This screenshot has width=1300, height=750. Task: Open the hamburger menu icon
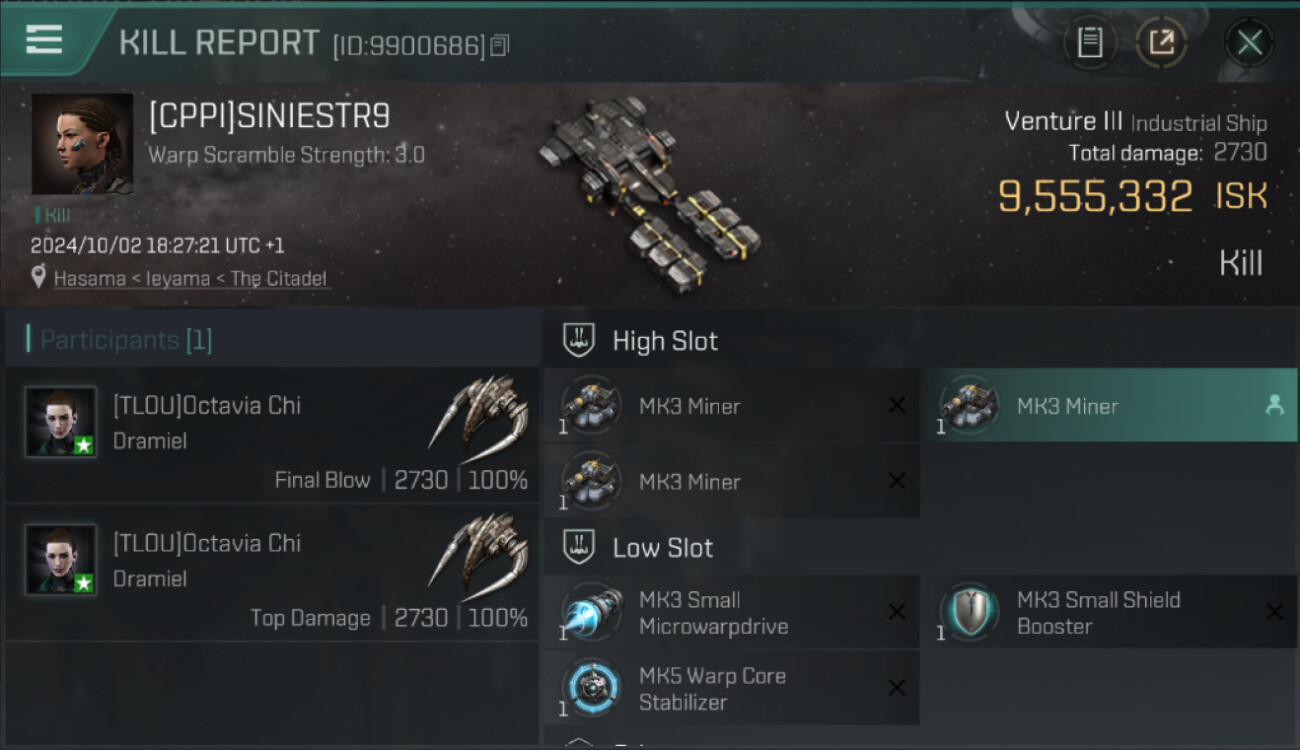[44, 40]
